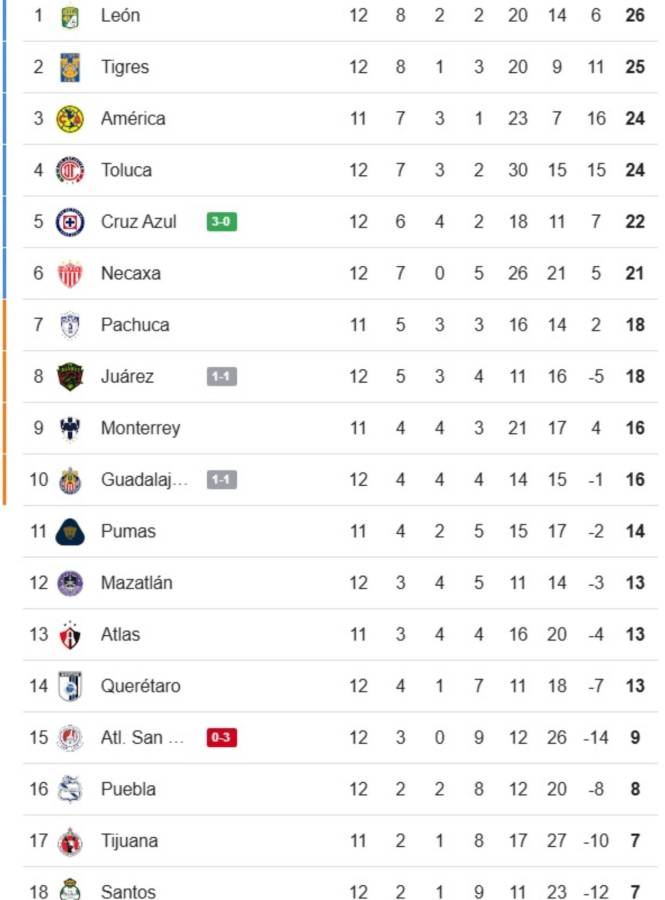Image resolution: width=665 pixels, height=900 pixels.
Task: Click the Pachuca team name
Action: [135, 325]
